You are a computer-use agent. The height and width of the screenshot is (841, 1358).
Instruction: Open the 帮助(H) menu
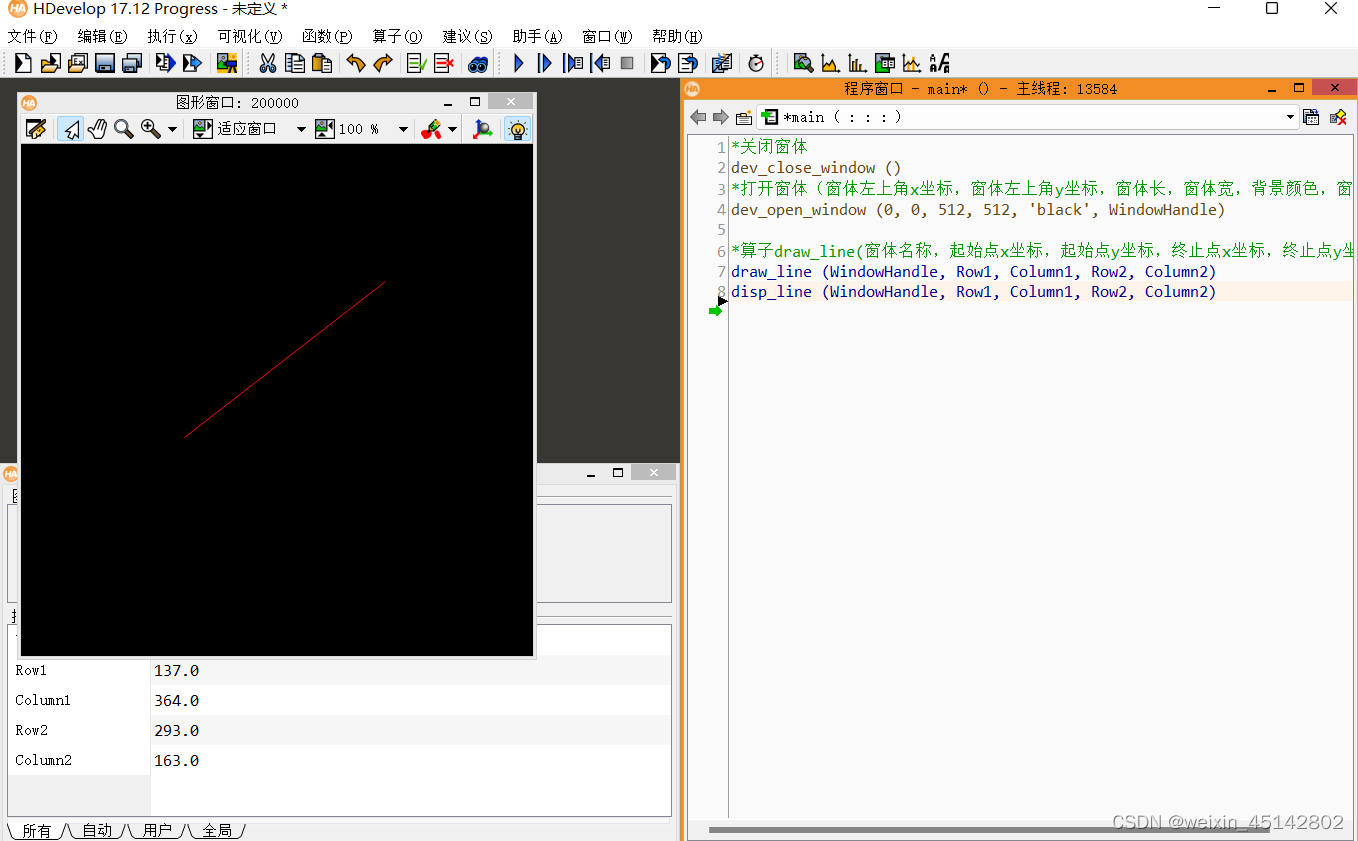(677, 36)
